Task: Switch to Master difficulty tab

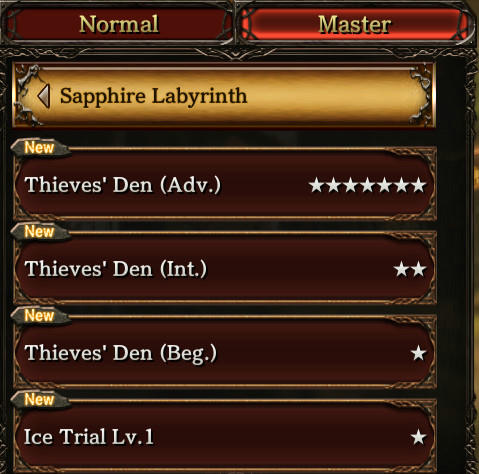Action: click(x=355, y=25)
